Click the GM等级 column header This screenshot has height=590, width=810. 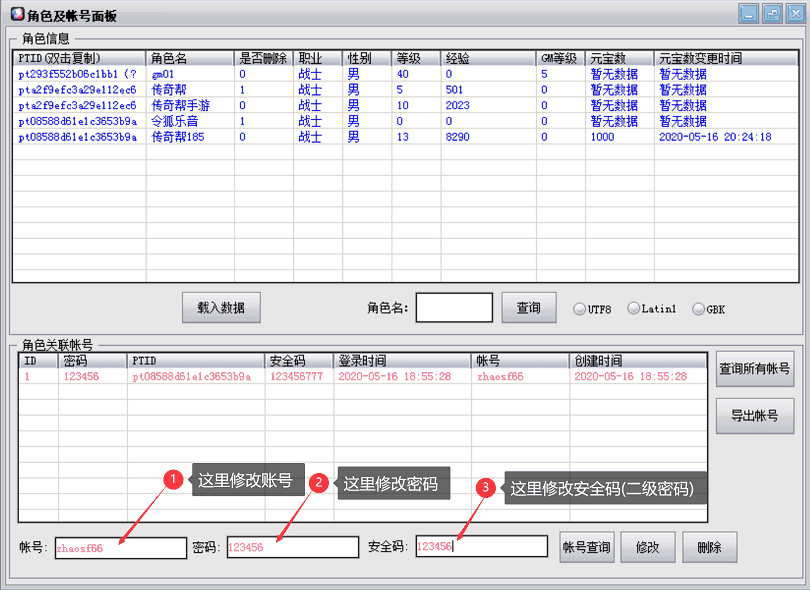[560, 58]
